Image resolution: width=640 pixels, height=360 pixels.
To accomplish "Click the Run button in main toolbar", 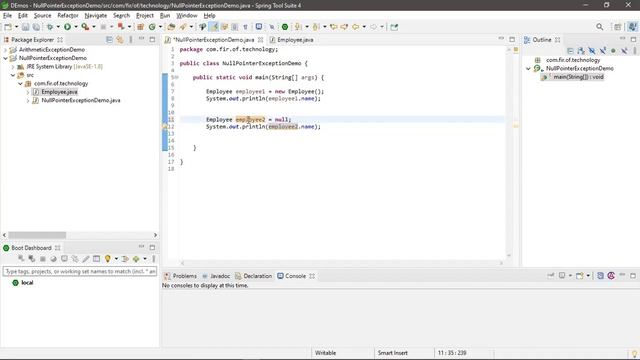I will [x=67, y=27].
